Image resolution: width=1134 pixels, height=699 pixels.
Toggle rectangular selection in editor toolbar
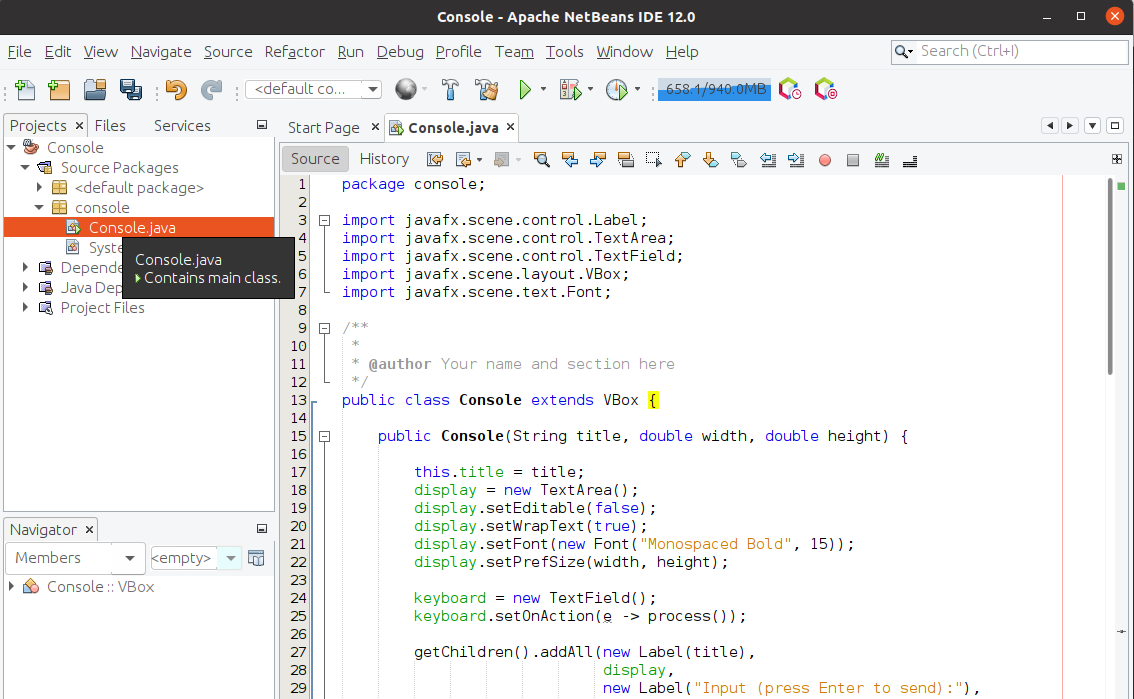click(x=654, y=159)
